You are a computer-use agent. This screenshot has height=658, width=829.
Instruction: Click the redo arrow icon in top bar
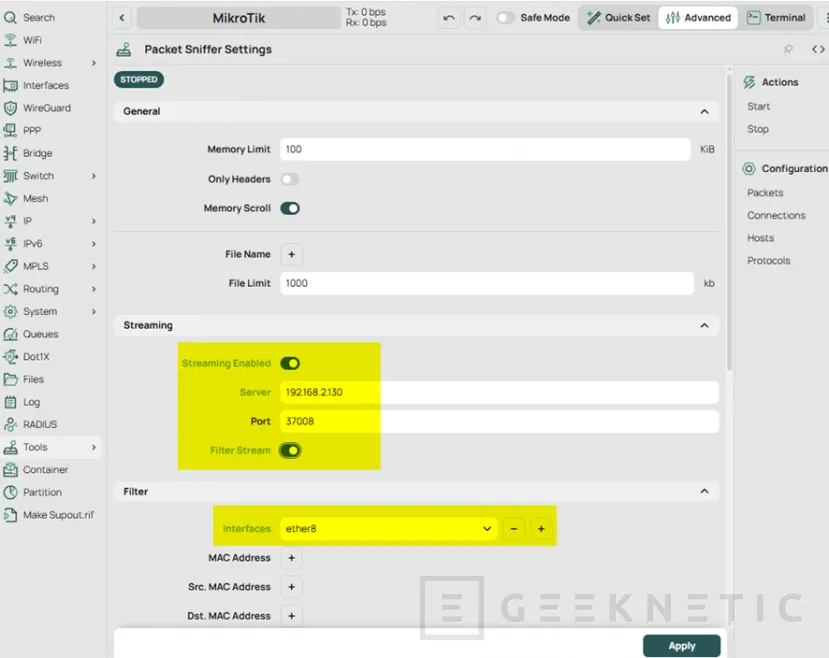[x=475, y=18]
